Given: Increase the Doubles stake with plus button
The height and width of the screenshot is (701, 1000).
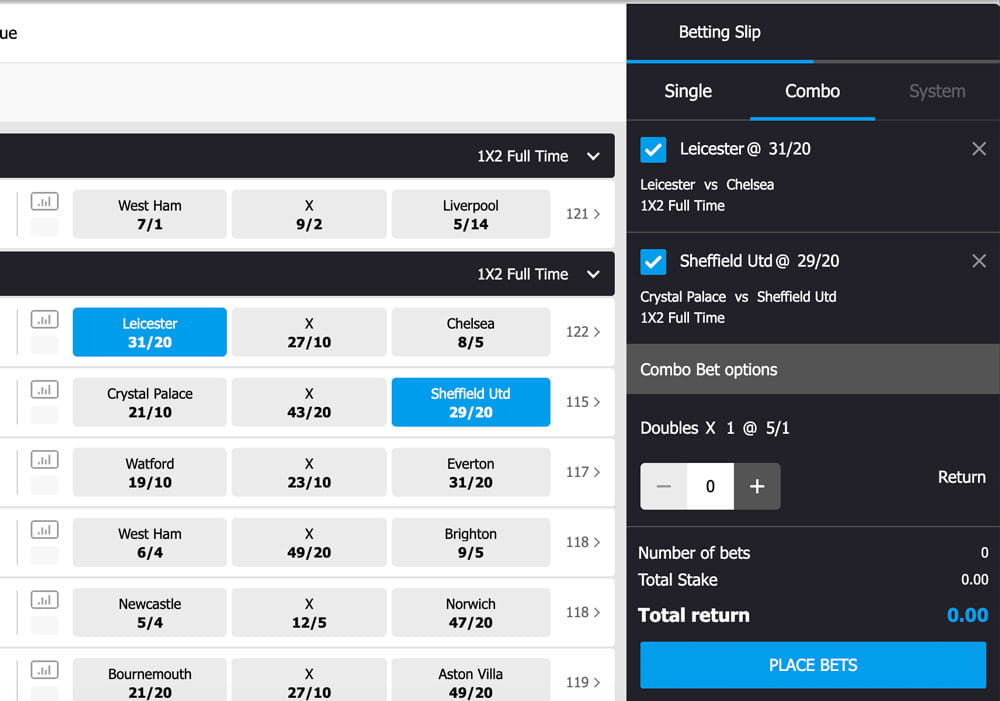Looking at the screenshot, I should (757, 487).
